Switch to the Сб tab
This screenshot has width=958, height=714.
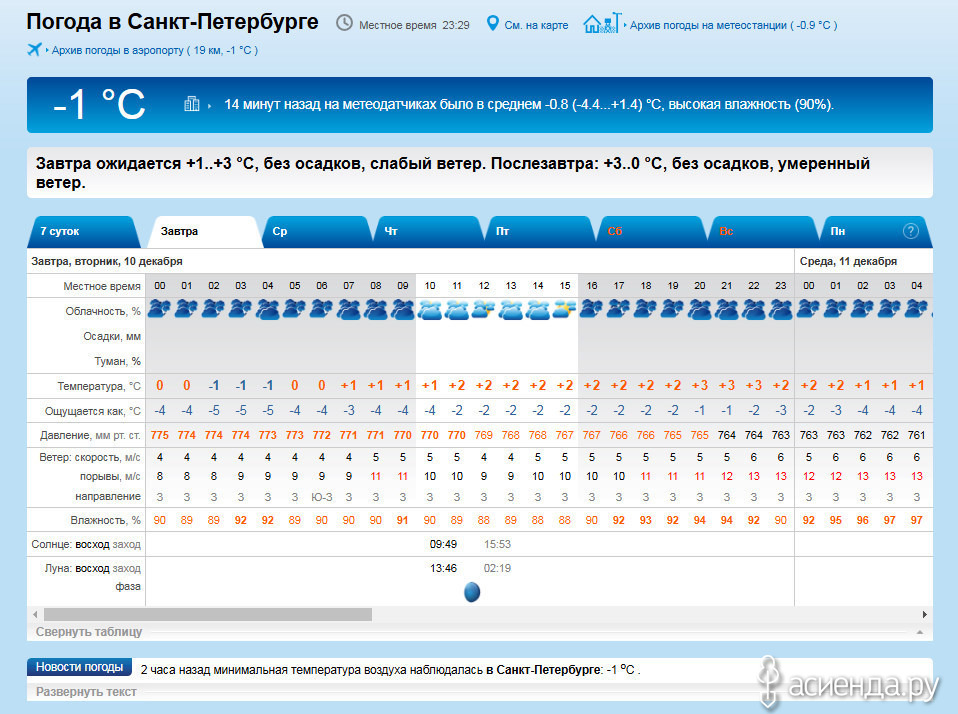651,231
